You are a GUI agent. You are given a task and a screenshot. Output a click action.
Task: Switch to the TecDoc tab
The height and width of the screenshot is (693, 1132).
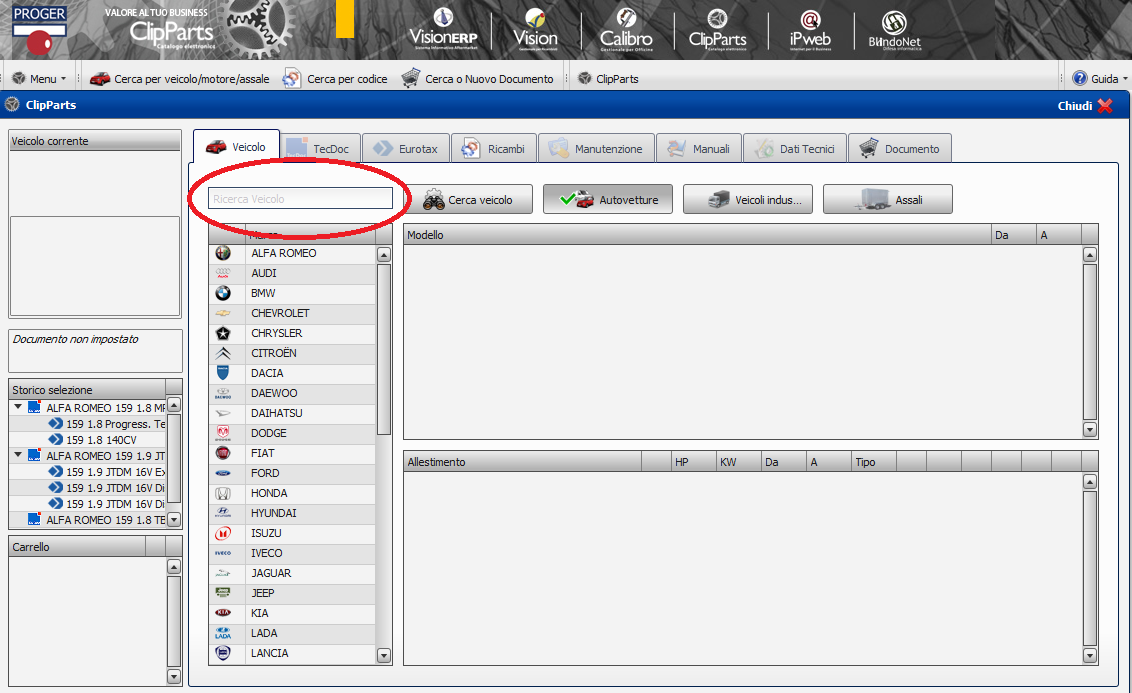[319, 149]
